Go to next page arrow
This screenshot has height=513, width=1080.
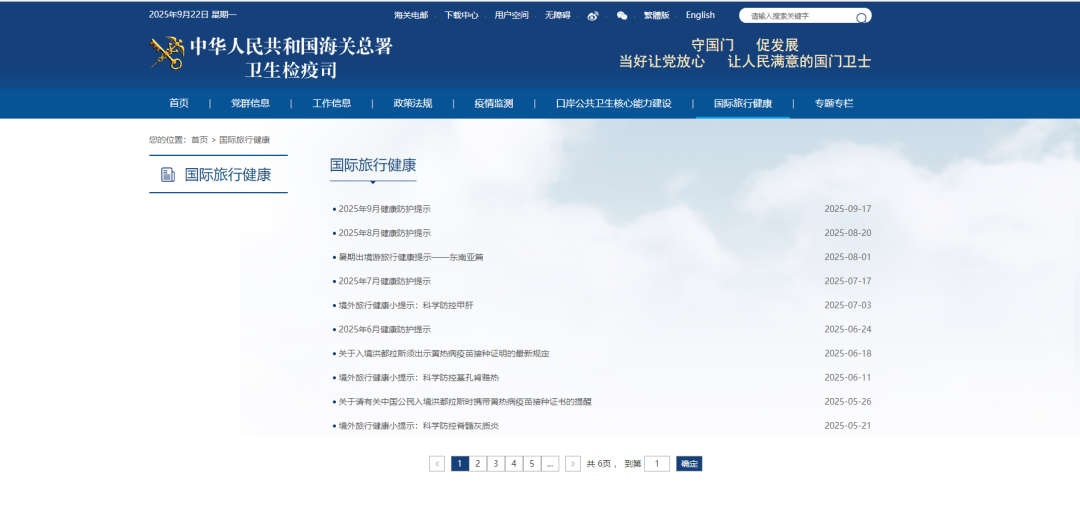pos(572,464)
